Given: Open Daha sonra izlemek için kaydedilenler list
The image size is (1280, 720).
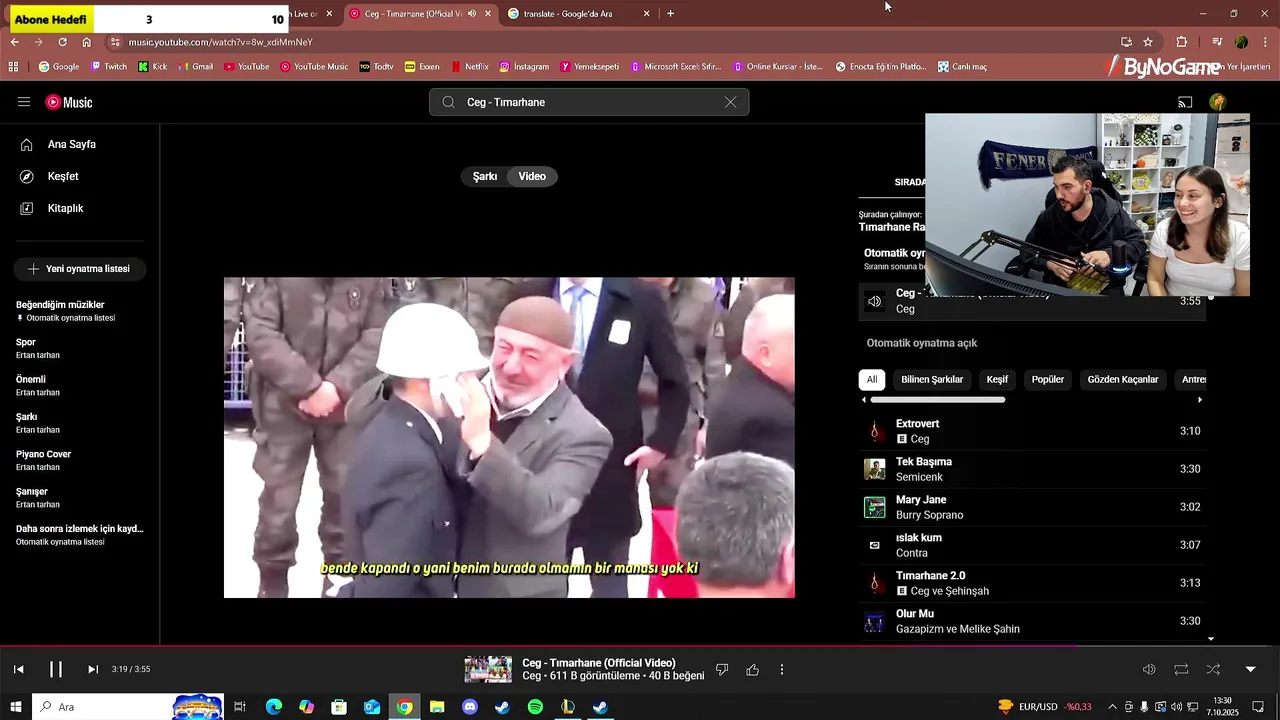Looking at the screenshot, I should click(80, 534).
